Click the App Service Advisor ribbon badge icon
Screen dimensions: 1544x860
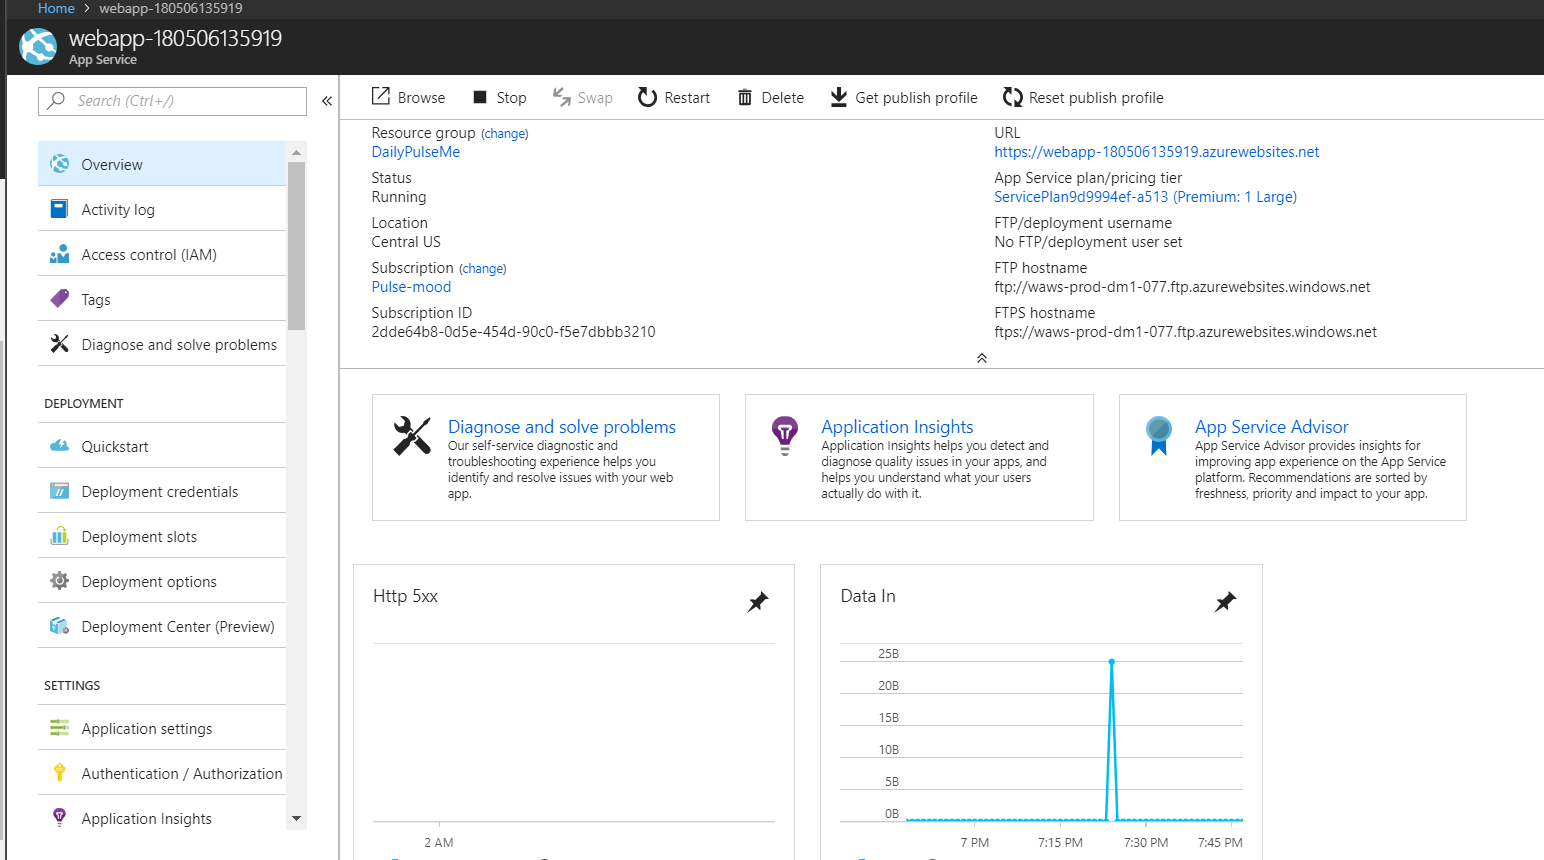pos(1159,436)
